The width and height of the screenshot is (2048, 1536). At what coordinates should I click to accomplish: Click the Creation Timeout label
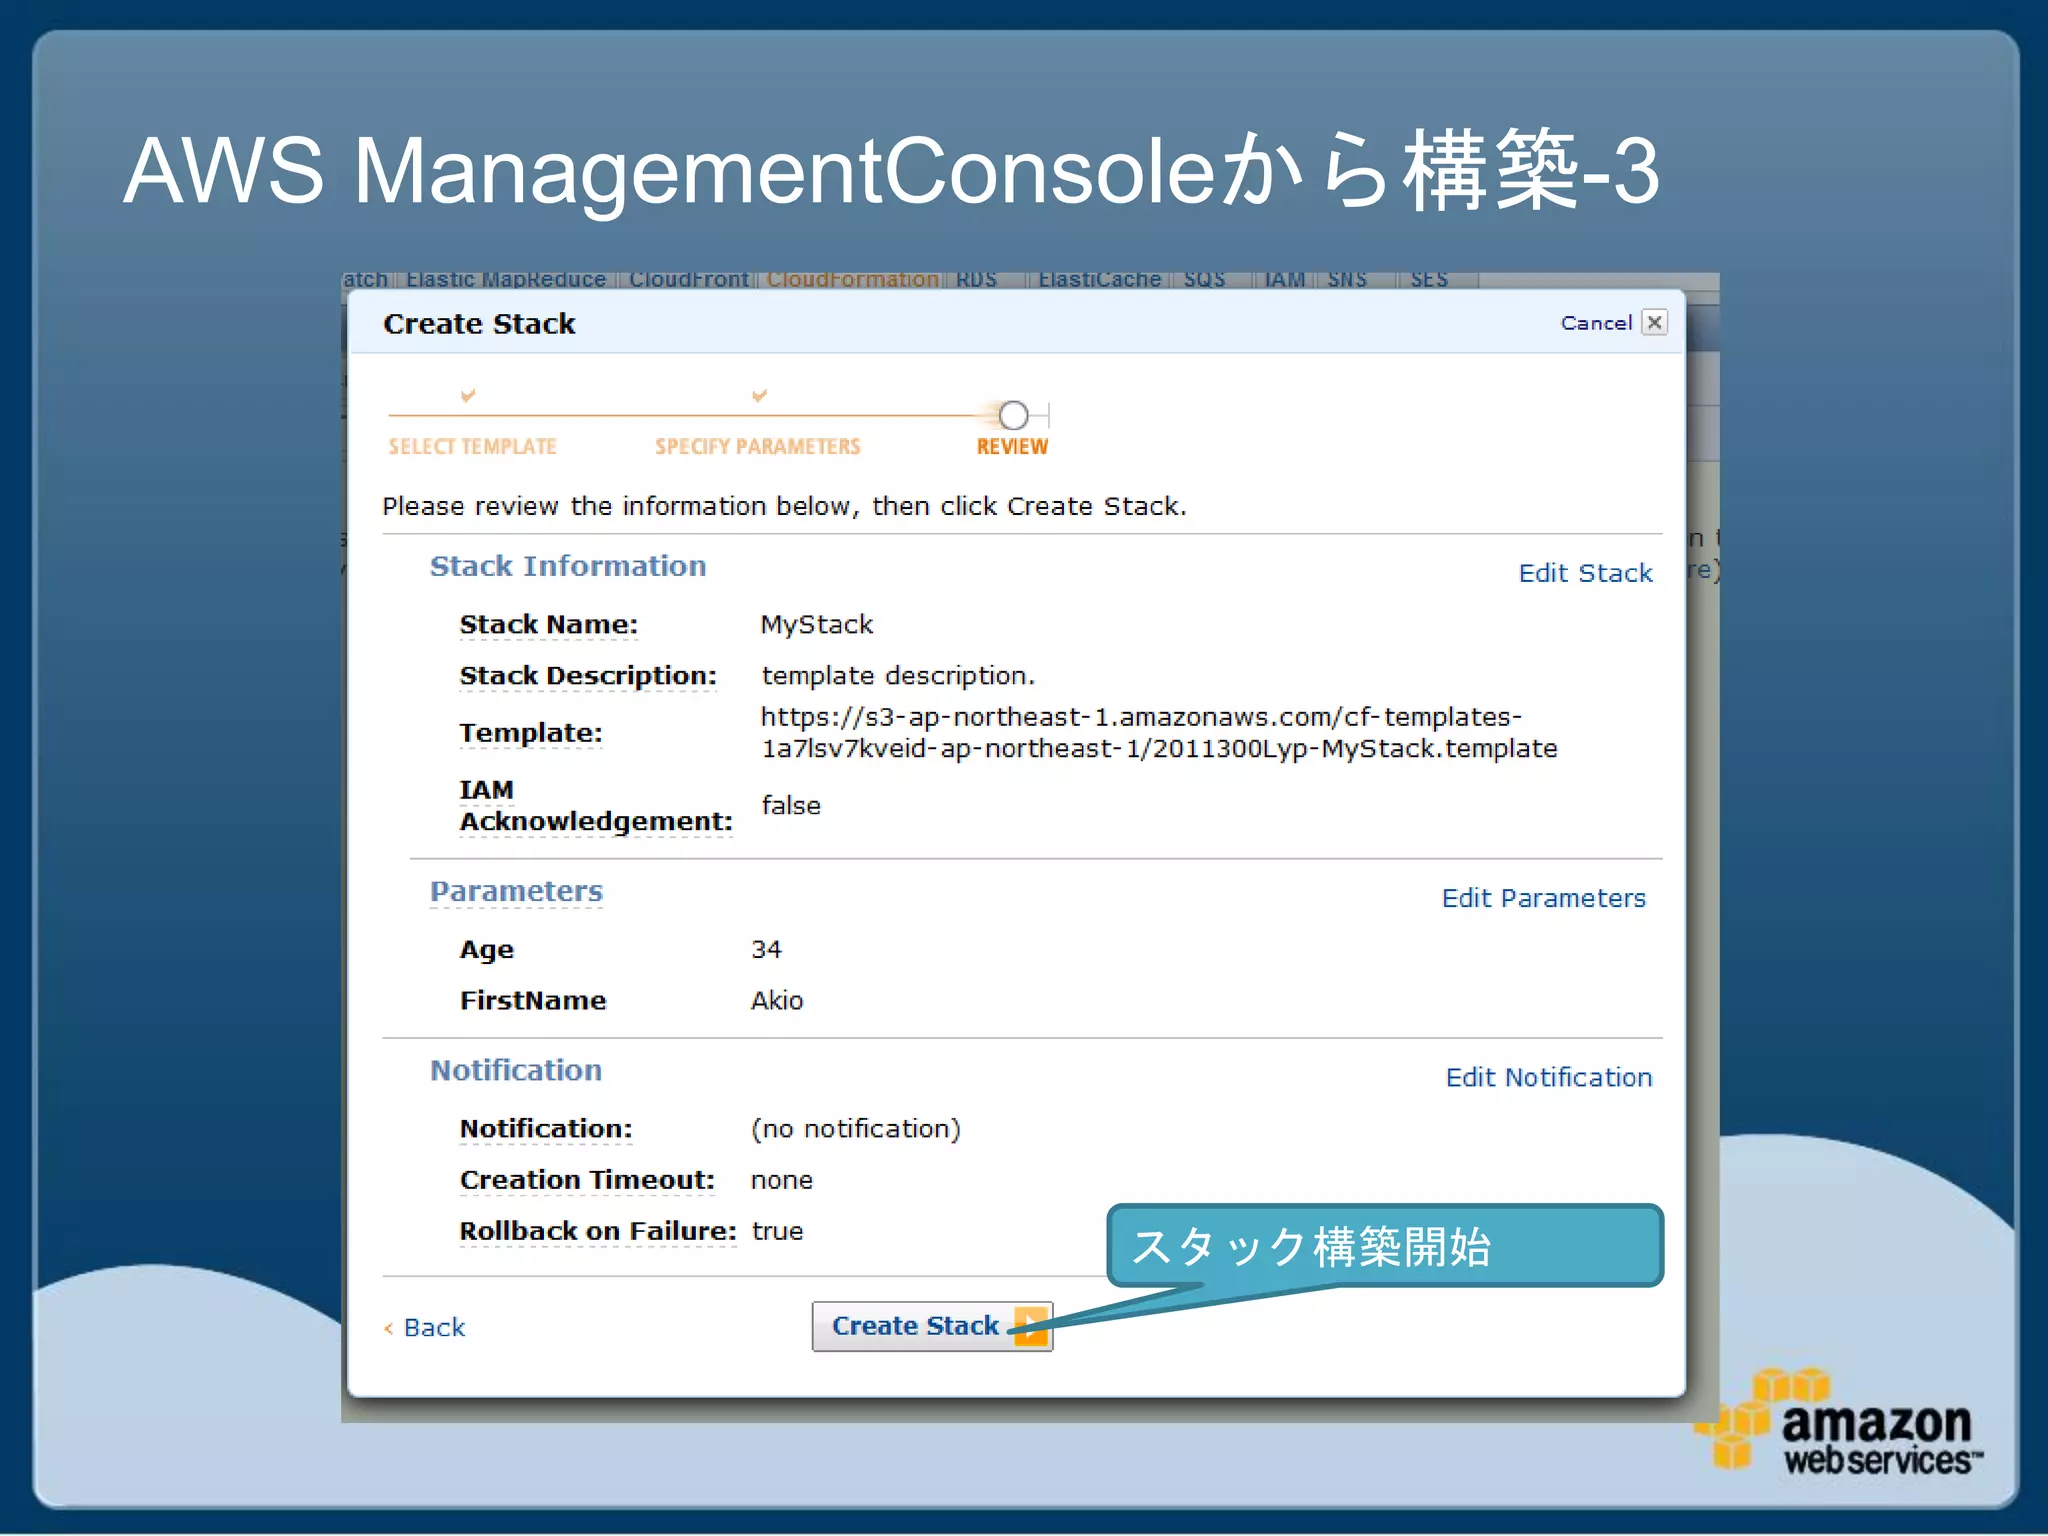587,1181
